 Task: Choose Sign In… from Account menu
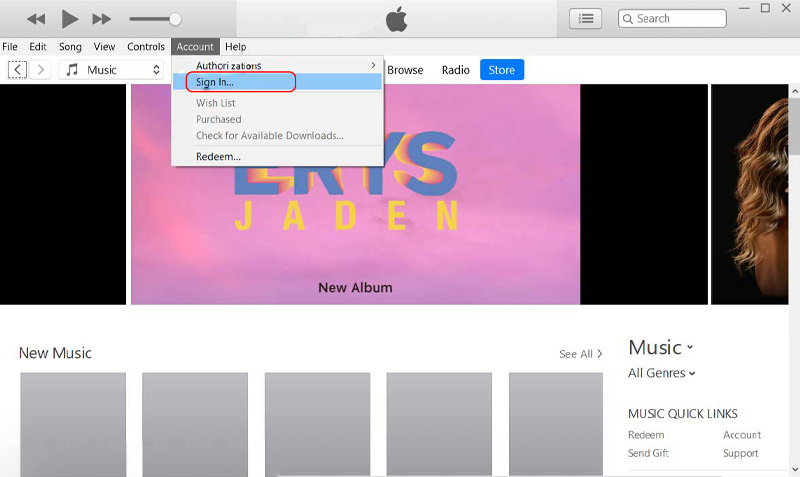click(x=278, y=82)
